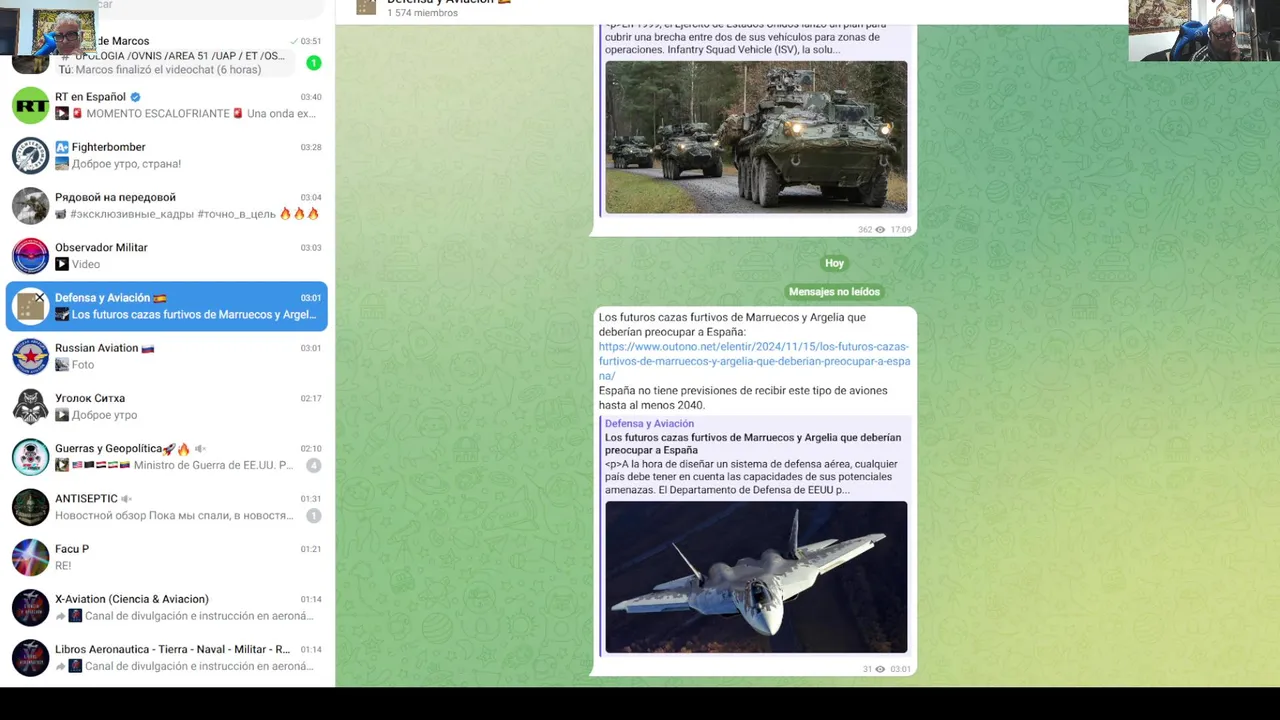The image size is (1280, 720).
Task: Click the 17:09 timestamp on vehicle message
Action: pos(900,229)
